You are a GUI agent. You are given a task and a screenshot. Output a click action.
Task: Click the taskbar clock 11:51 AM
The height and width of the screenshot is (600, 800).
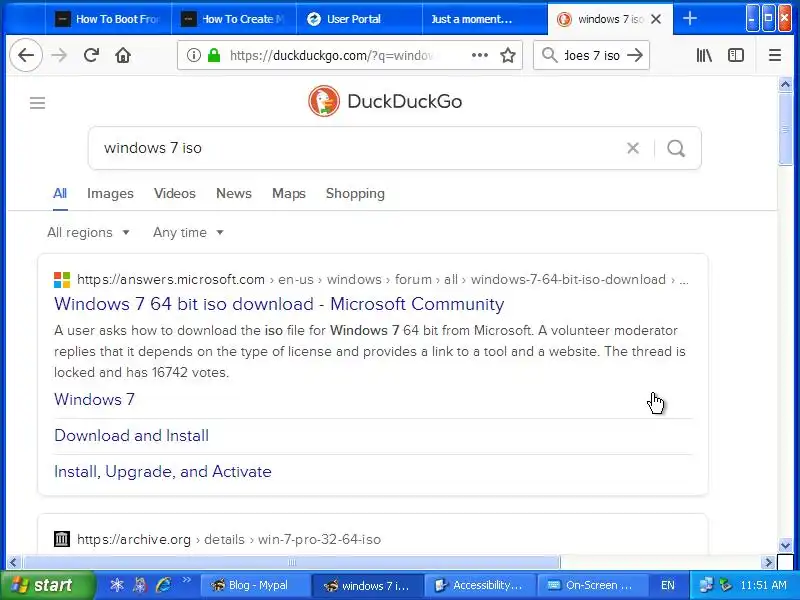(763, 585)
